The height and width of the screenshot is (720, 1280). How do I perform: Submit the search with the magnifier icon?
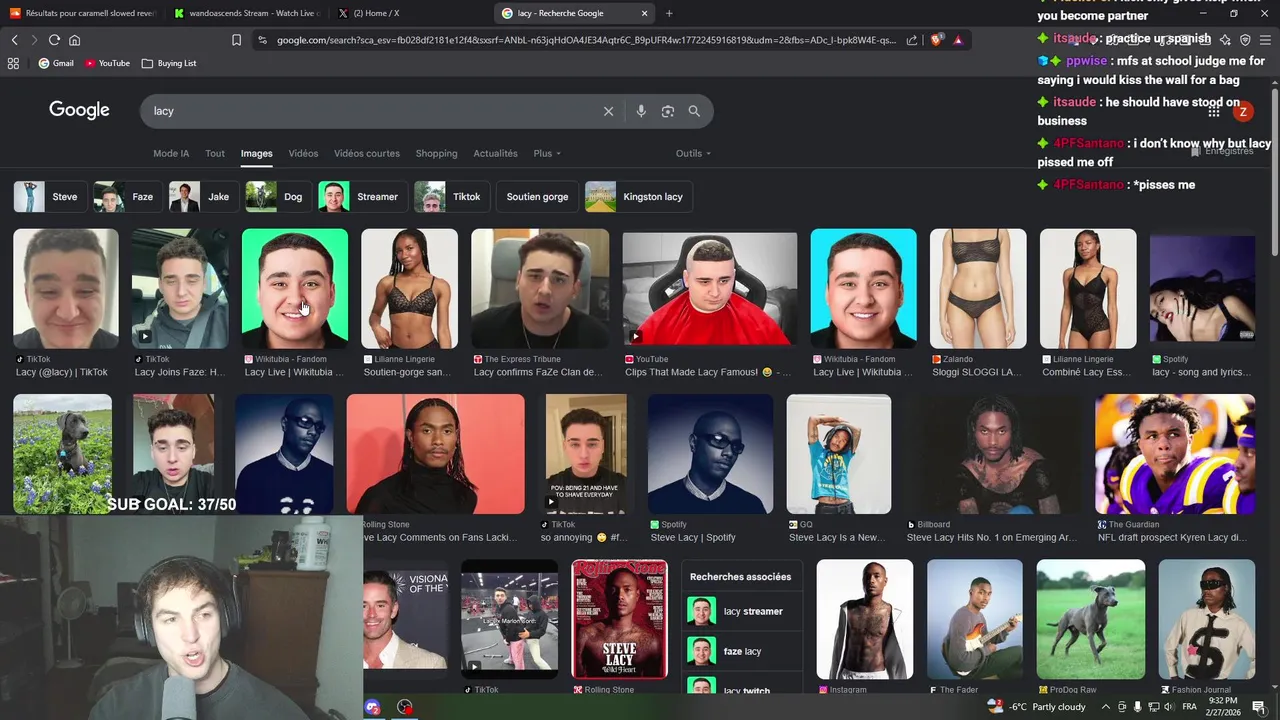click(694, 111)
